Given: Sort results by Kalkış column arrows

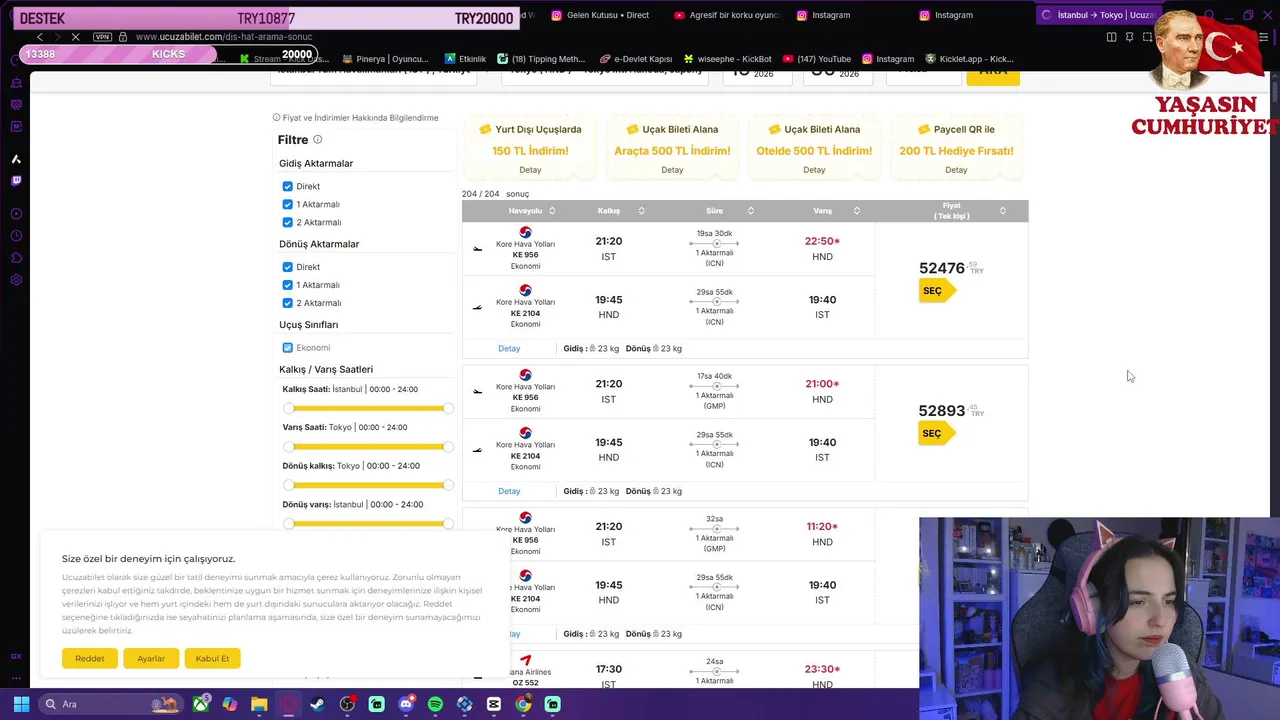Looking at the screenshot, I should click(641, 211).
